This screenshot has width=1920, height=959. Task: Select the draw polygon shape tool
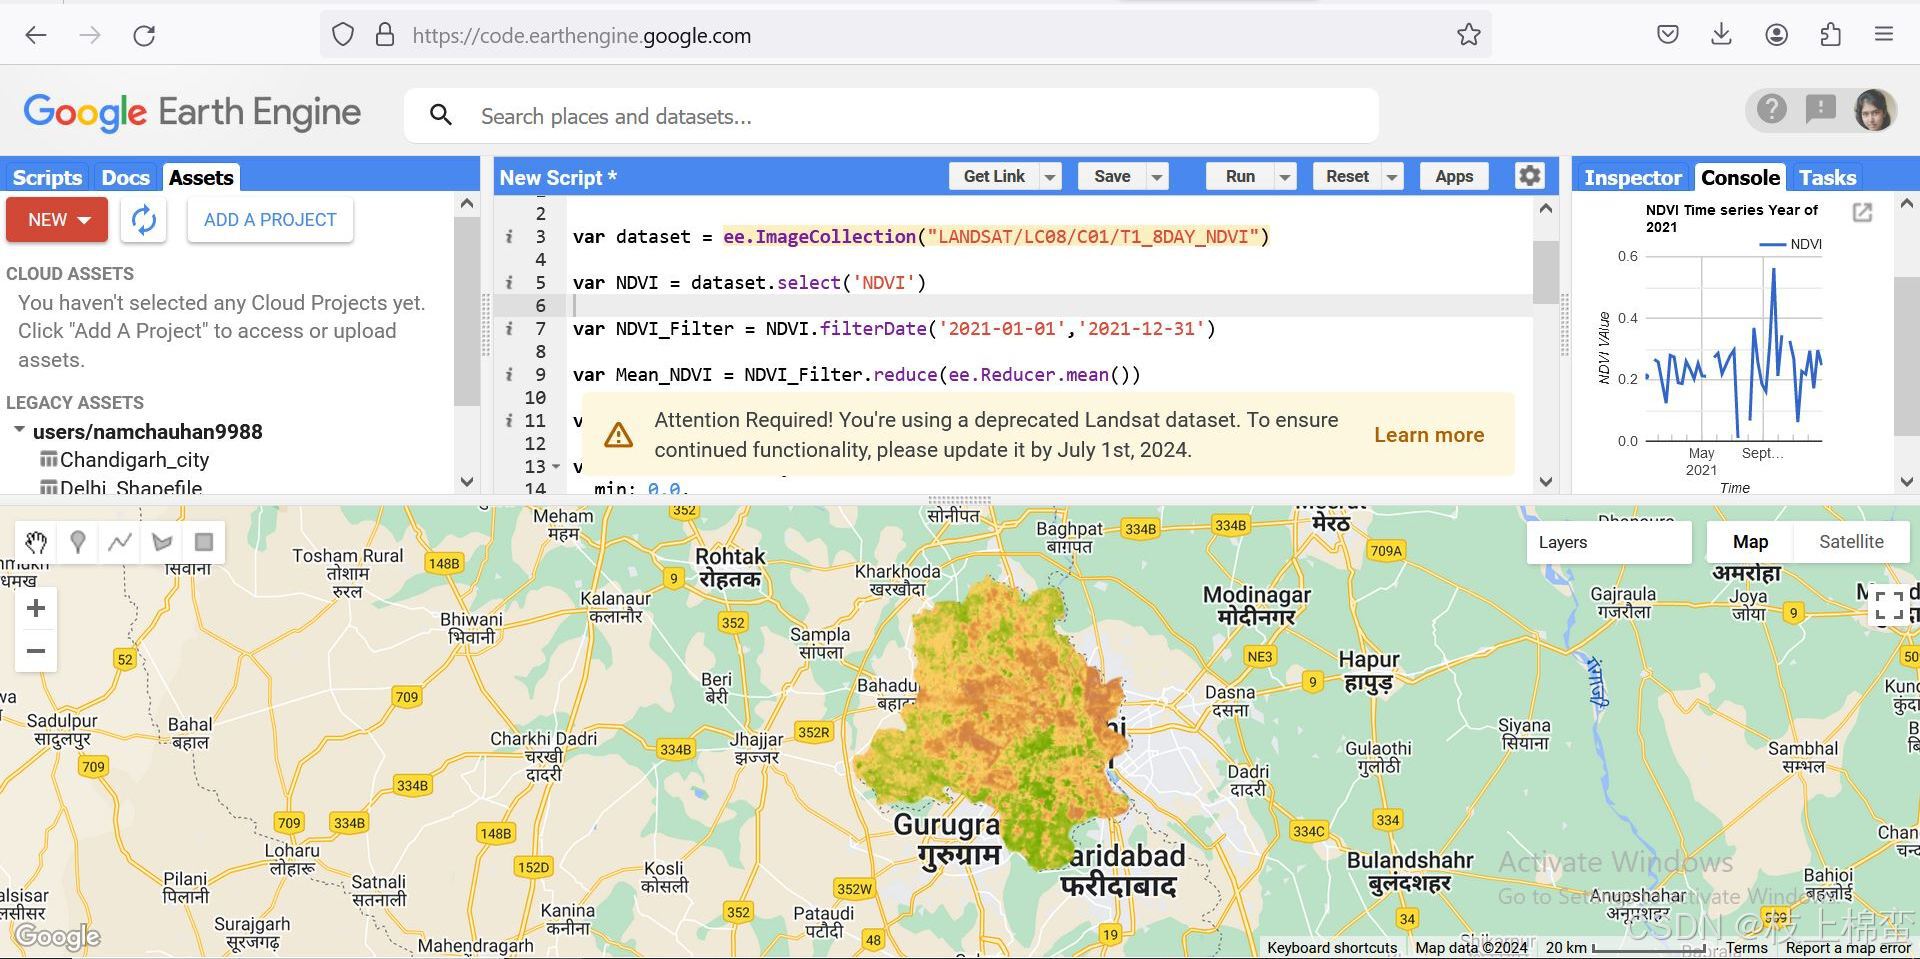tap(162, 542)
